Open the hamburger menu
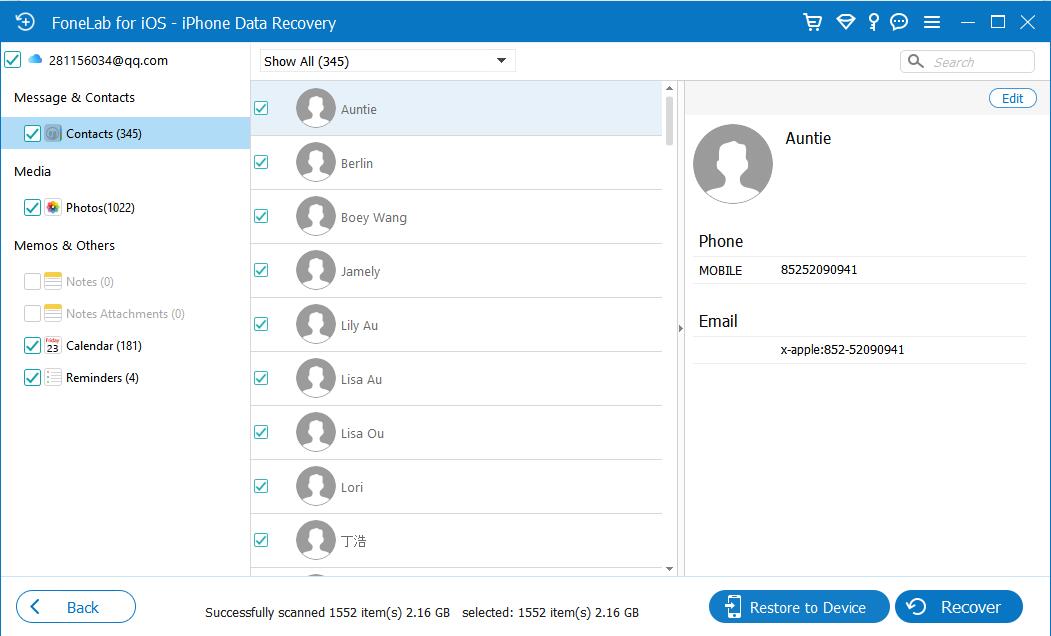Viewport: 1051px width, 636px height. pyautogui.click(x=932, y=22)
